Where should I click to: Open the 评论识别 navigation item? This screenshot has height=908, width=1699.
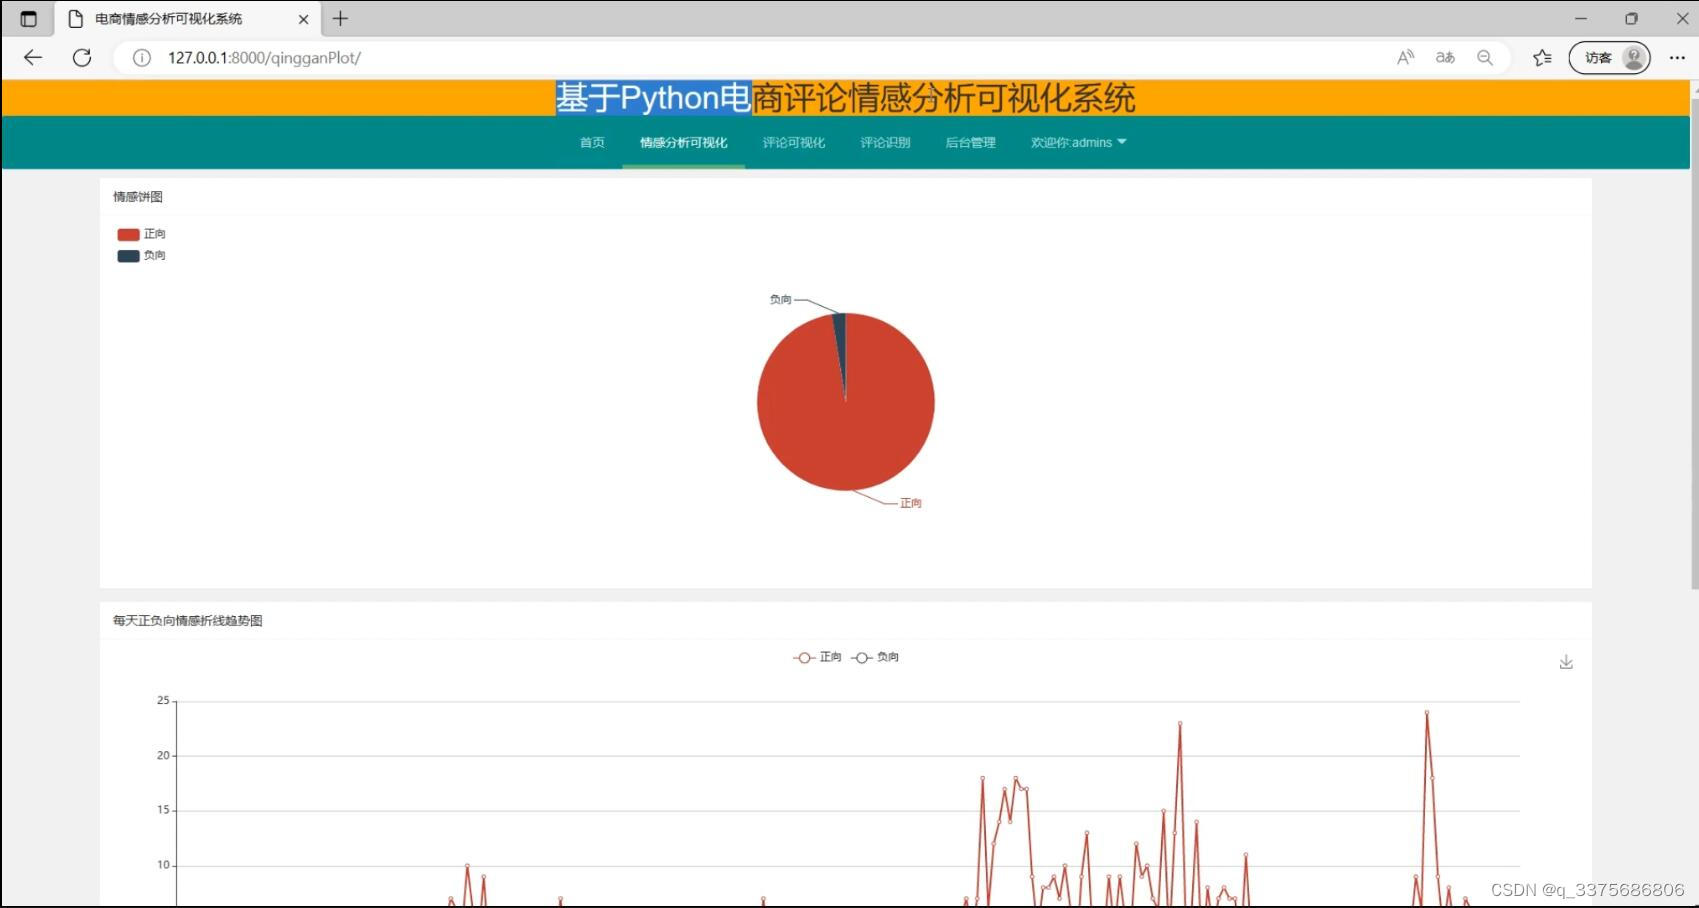pyautogui.click(x=885, y=143)
